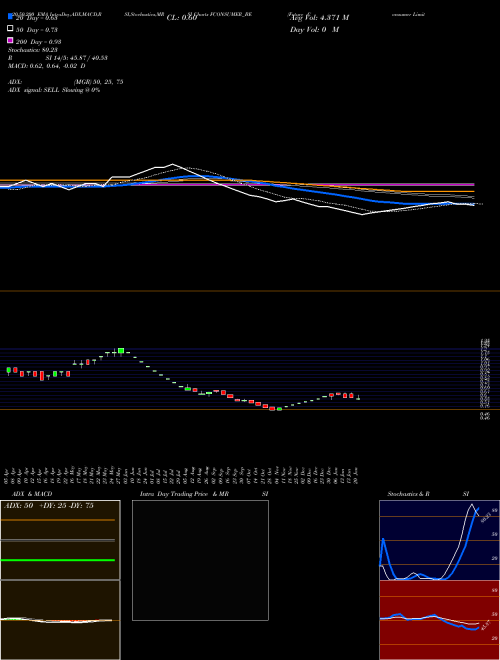The height and width of the screenshot is (660, 500).
Task: Select the Stochastics: 89.28 line in top-left info
Action: [32, 50]
